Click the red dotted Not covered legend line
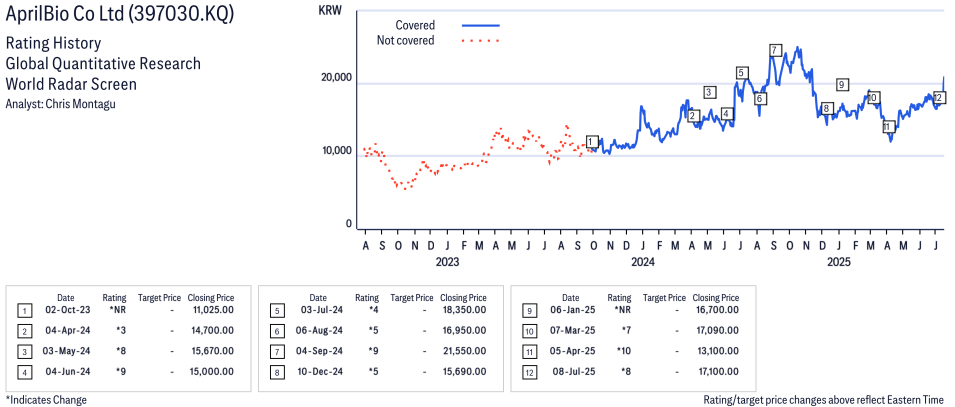955x407 pixels. [480, 41]
